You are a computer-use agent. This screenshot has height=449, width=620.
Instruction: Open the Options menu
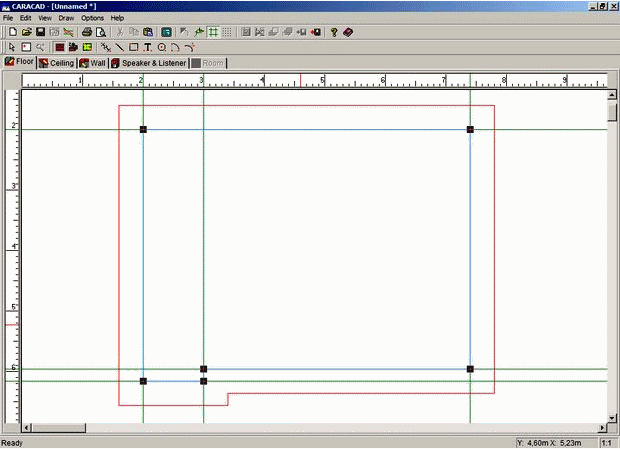click(x=93, y=18)
